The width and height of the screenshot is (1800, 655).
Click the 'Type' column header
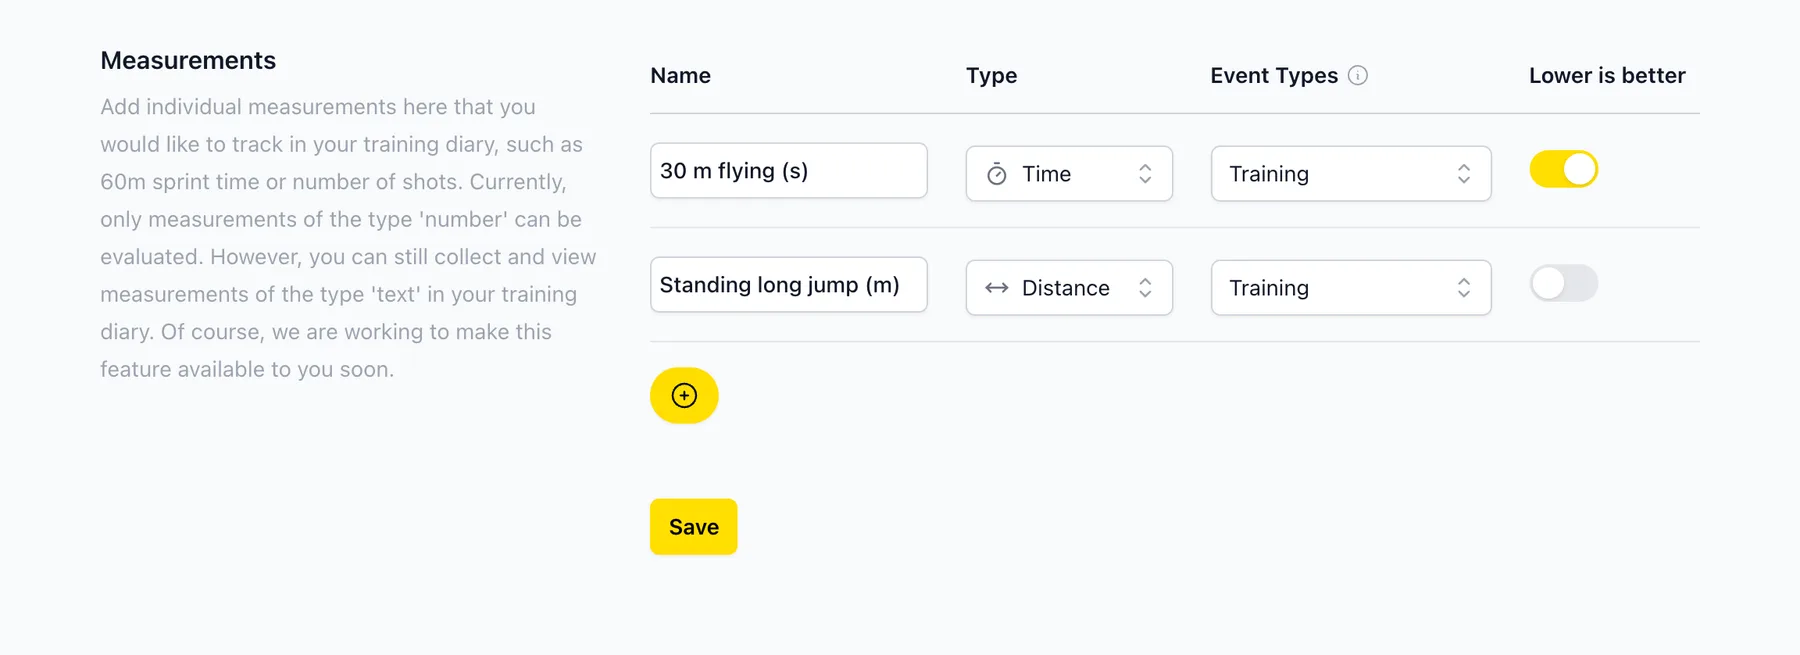coord(991,76)
